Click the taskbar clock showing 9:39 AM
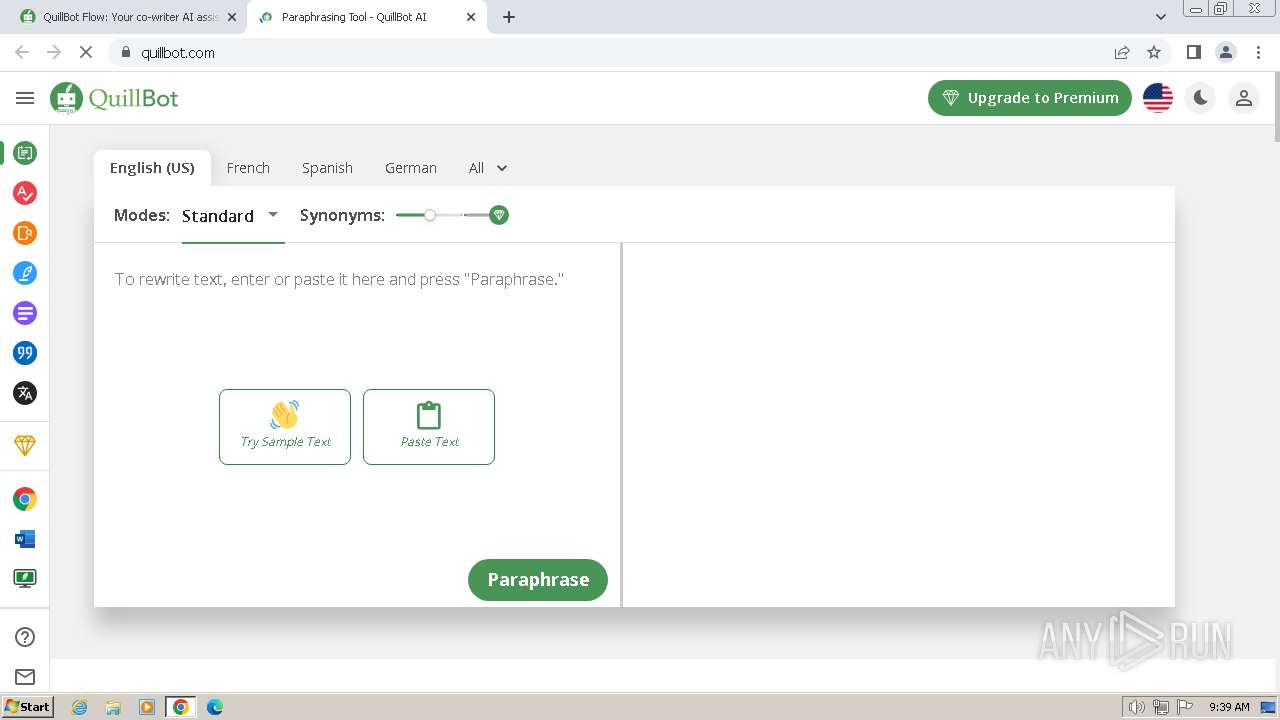 1229,707
